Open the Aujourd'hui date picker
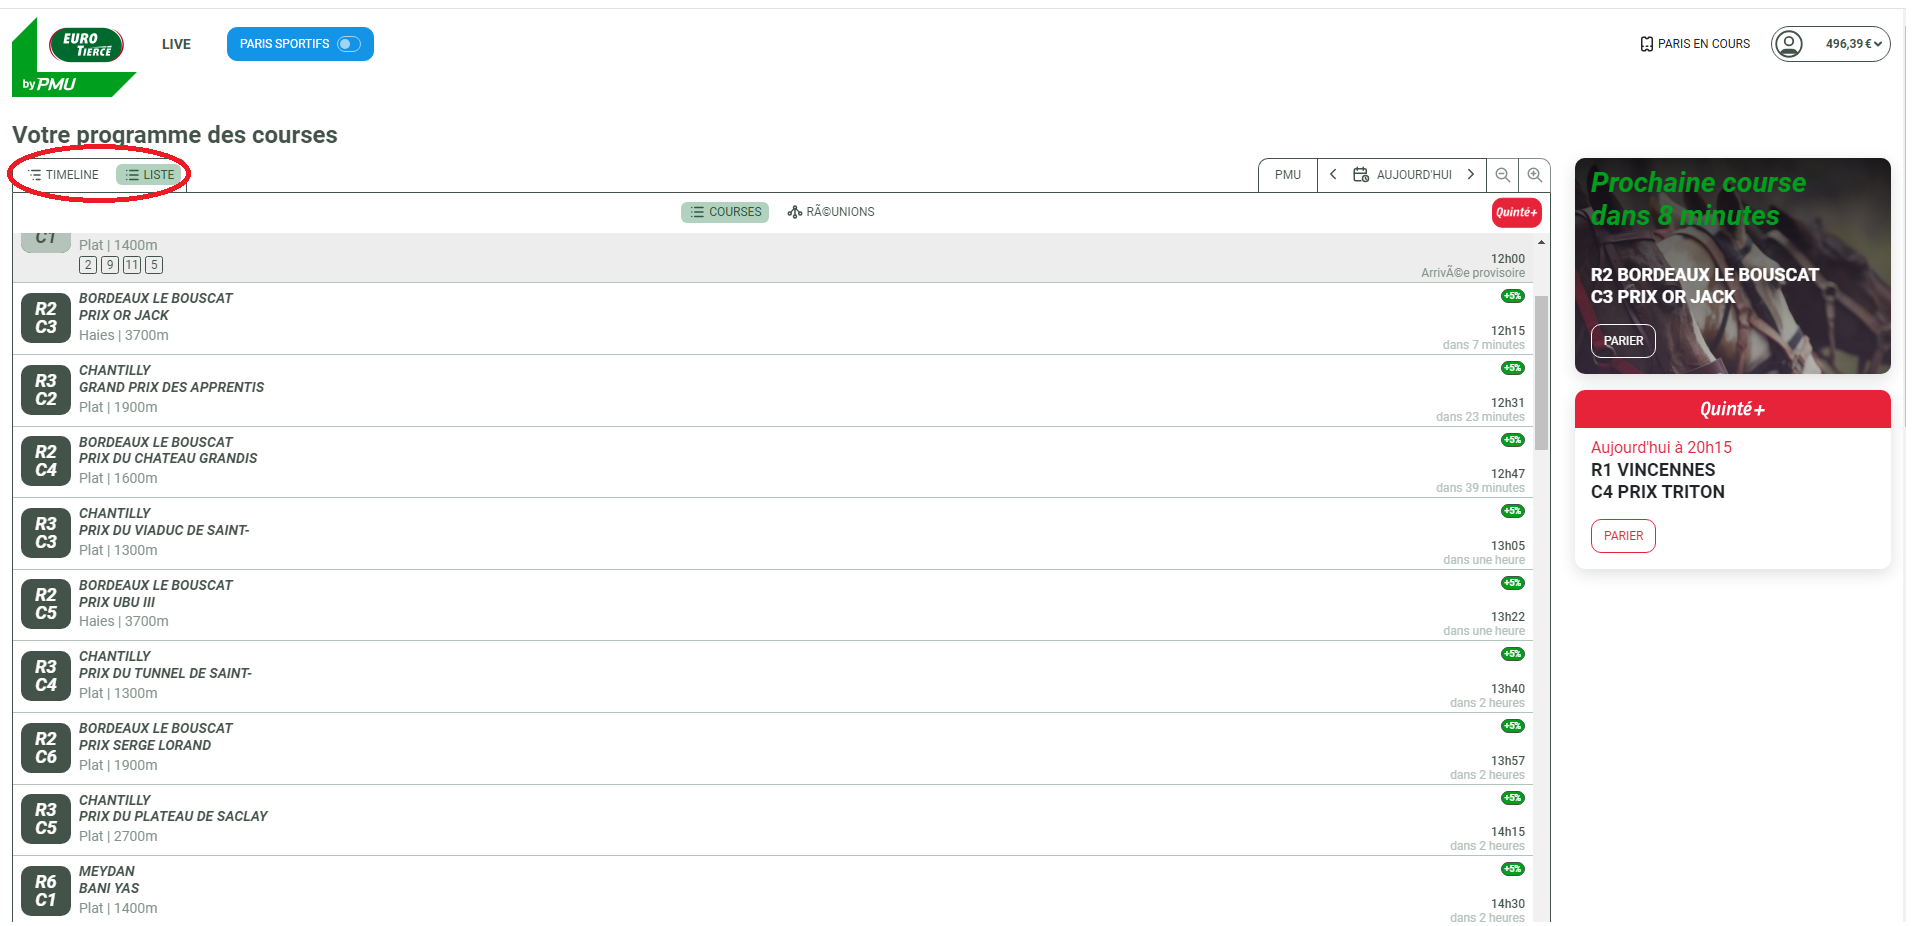Image resolution: width=1913 pixels, height=926 pixels. pos(1402,175)
